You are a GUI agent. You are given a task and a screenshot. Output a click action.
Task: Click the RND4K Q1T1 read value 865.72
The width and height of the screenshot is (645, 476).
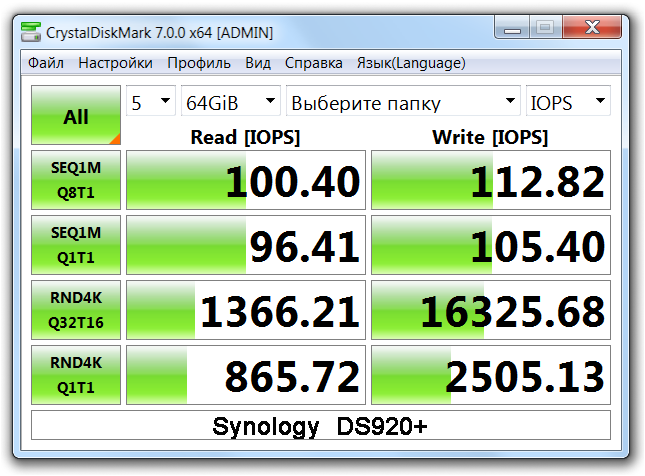click(246, 375)
